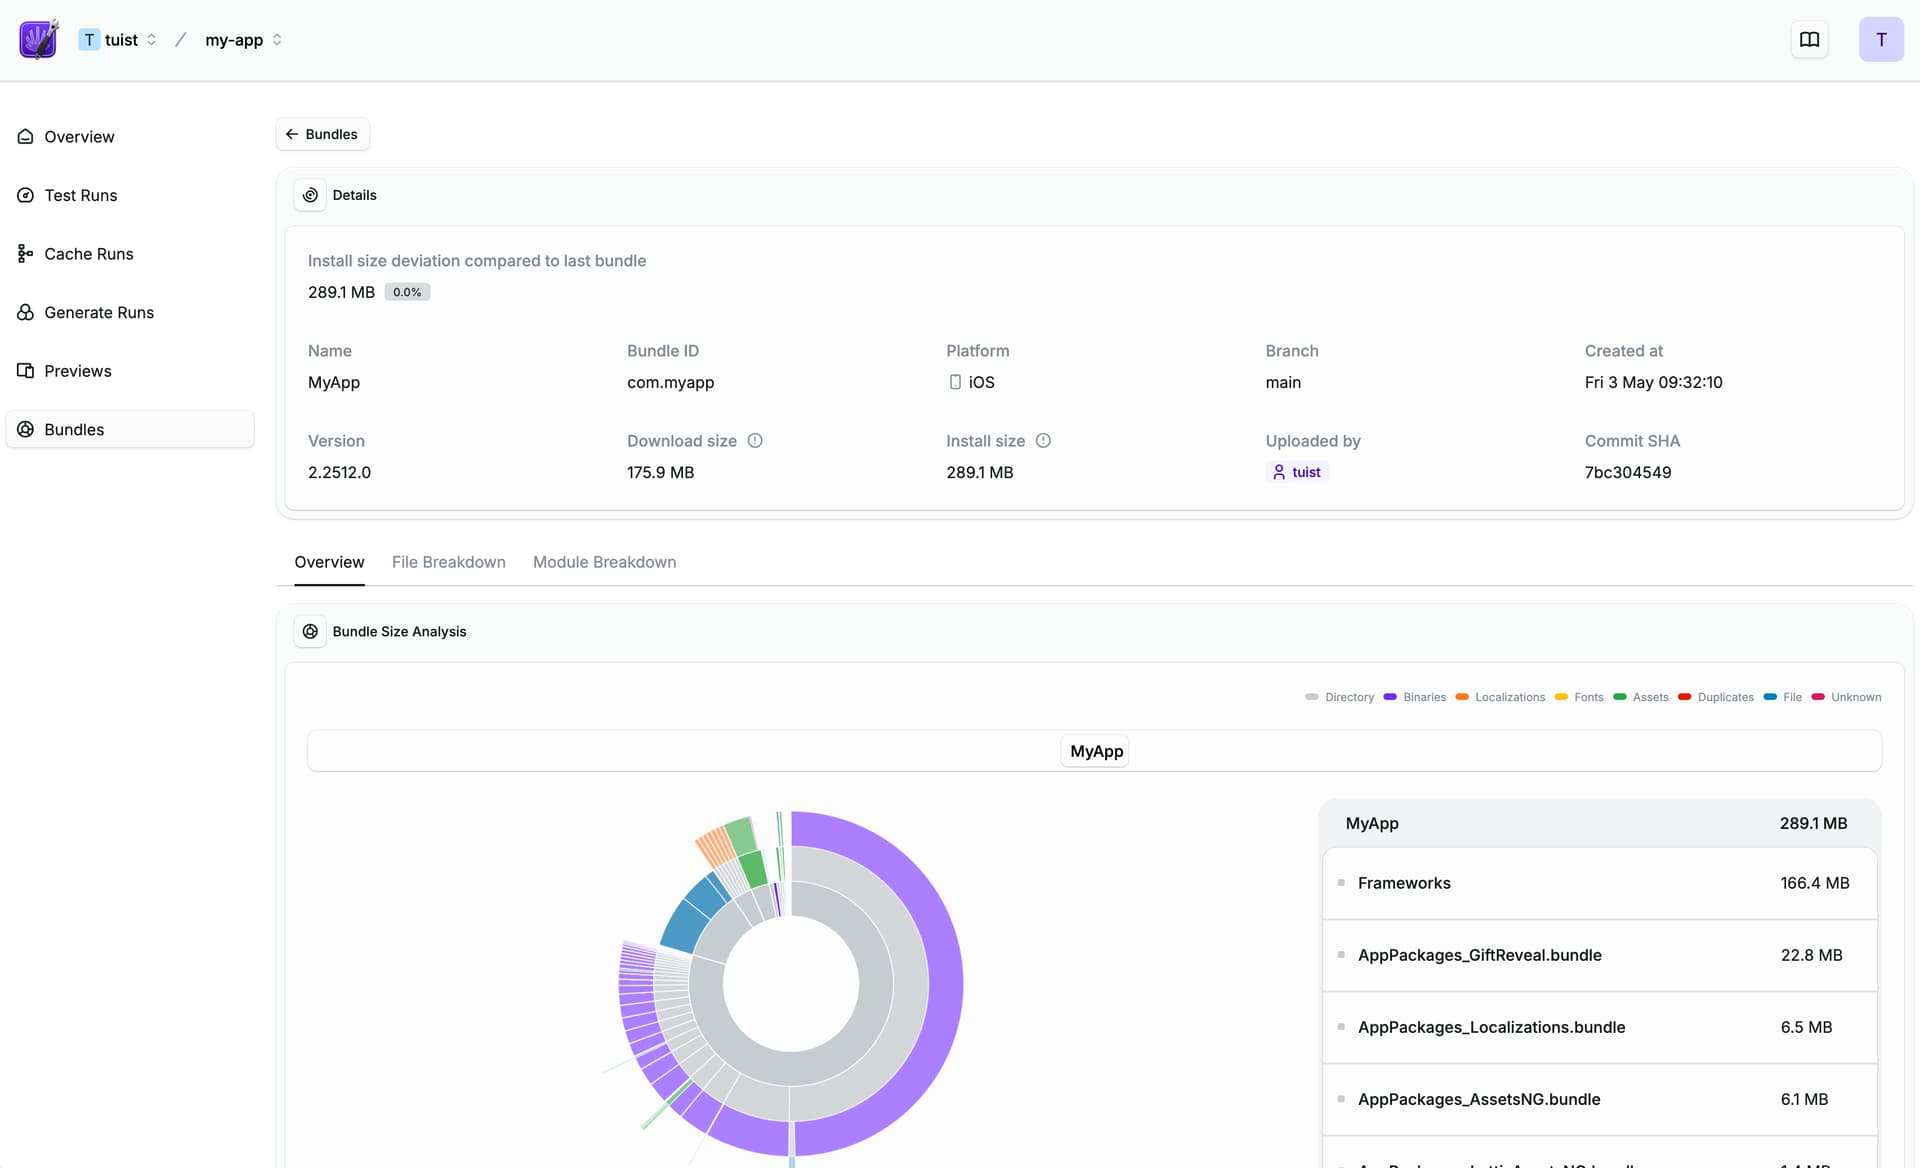Open Test Runs in sidebar
This screenshot has height=1168, width=1920.
click(x=130, y=195)
